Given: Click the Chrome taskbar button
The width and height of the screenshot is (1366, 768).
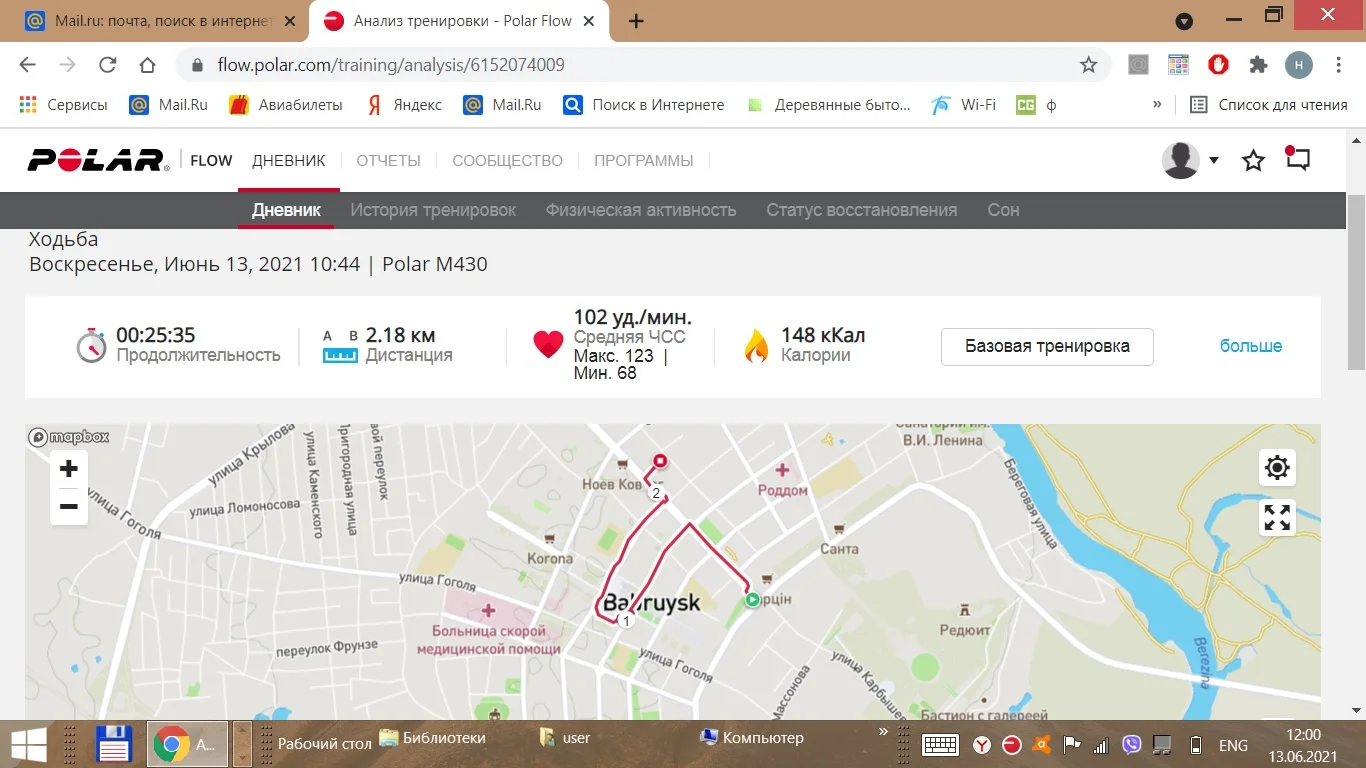Looking at the screenshot, I should (x=187, y=744).
